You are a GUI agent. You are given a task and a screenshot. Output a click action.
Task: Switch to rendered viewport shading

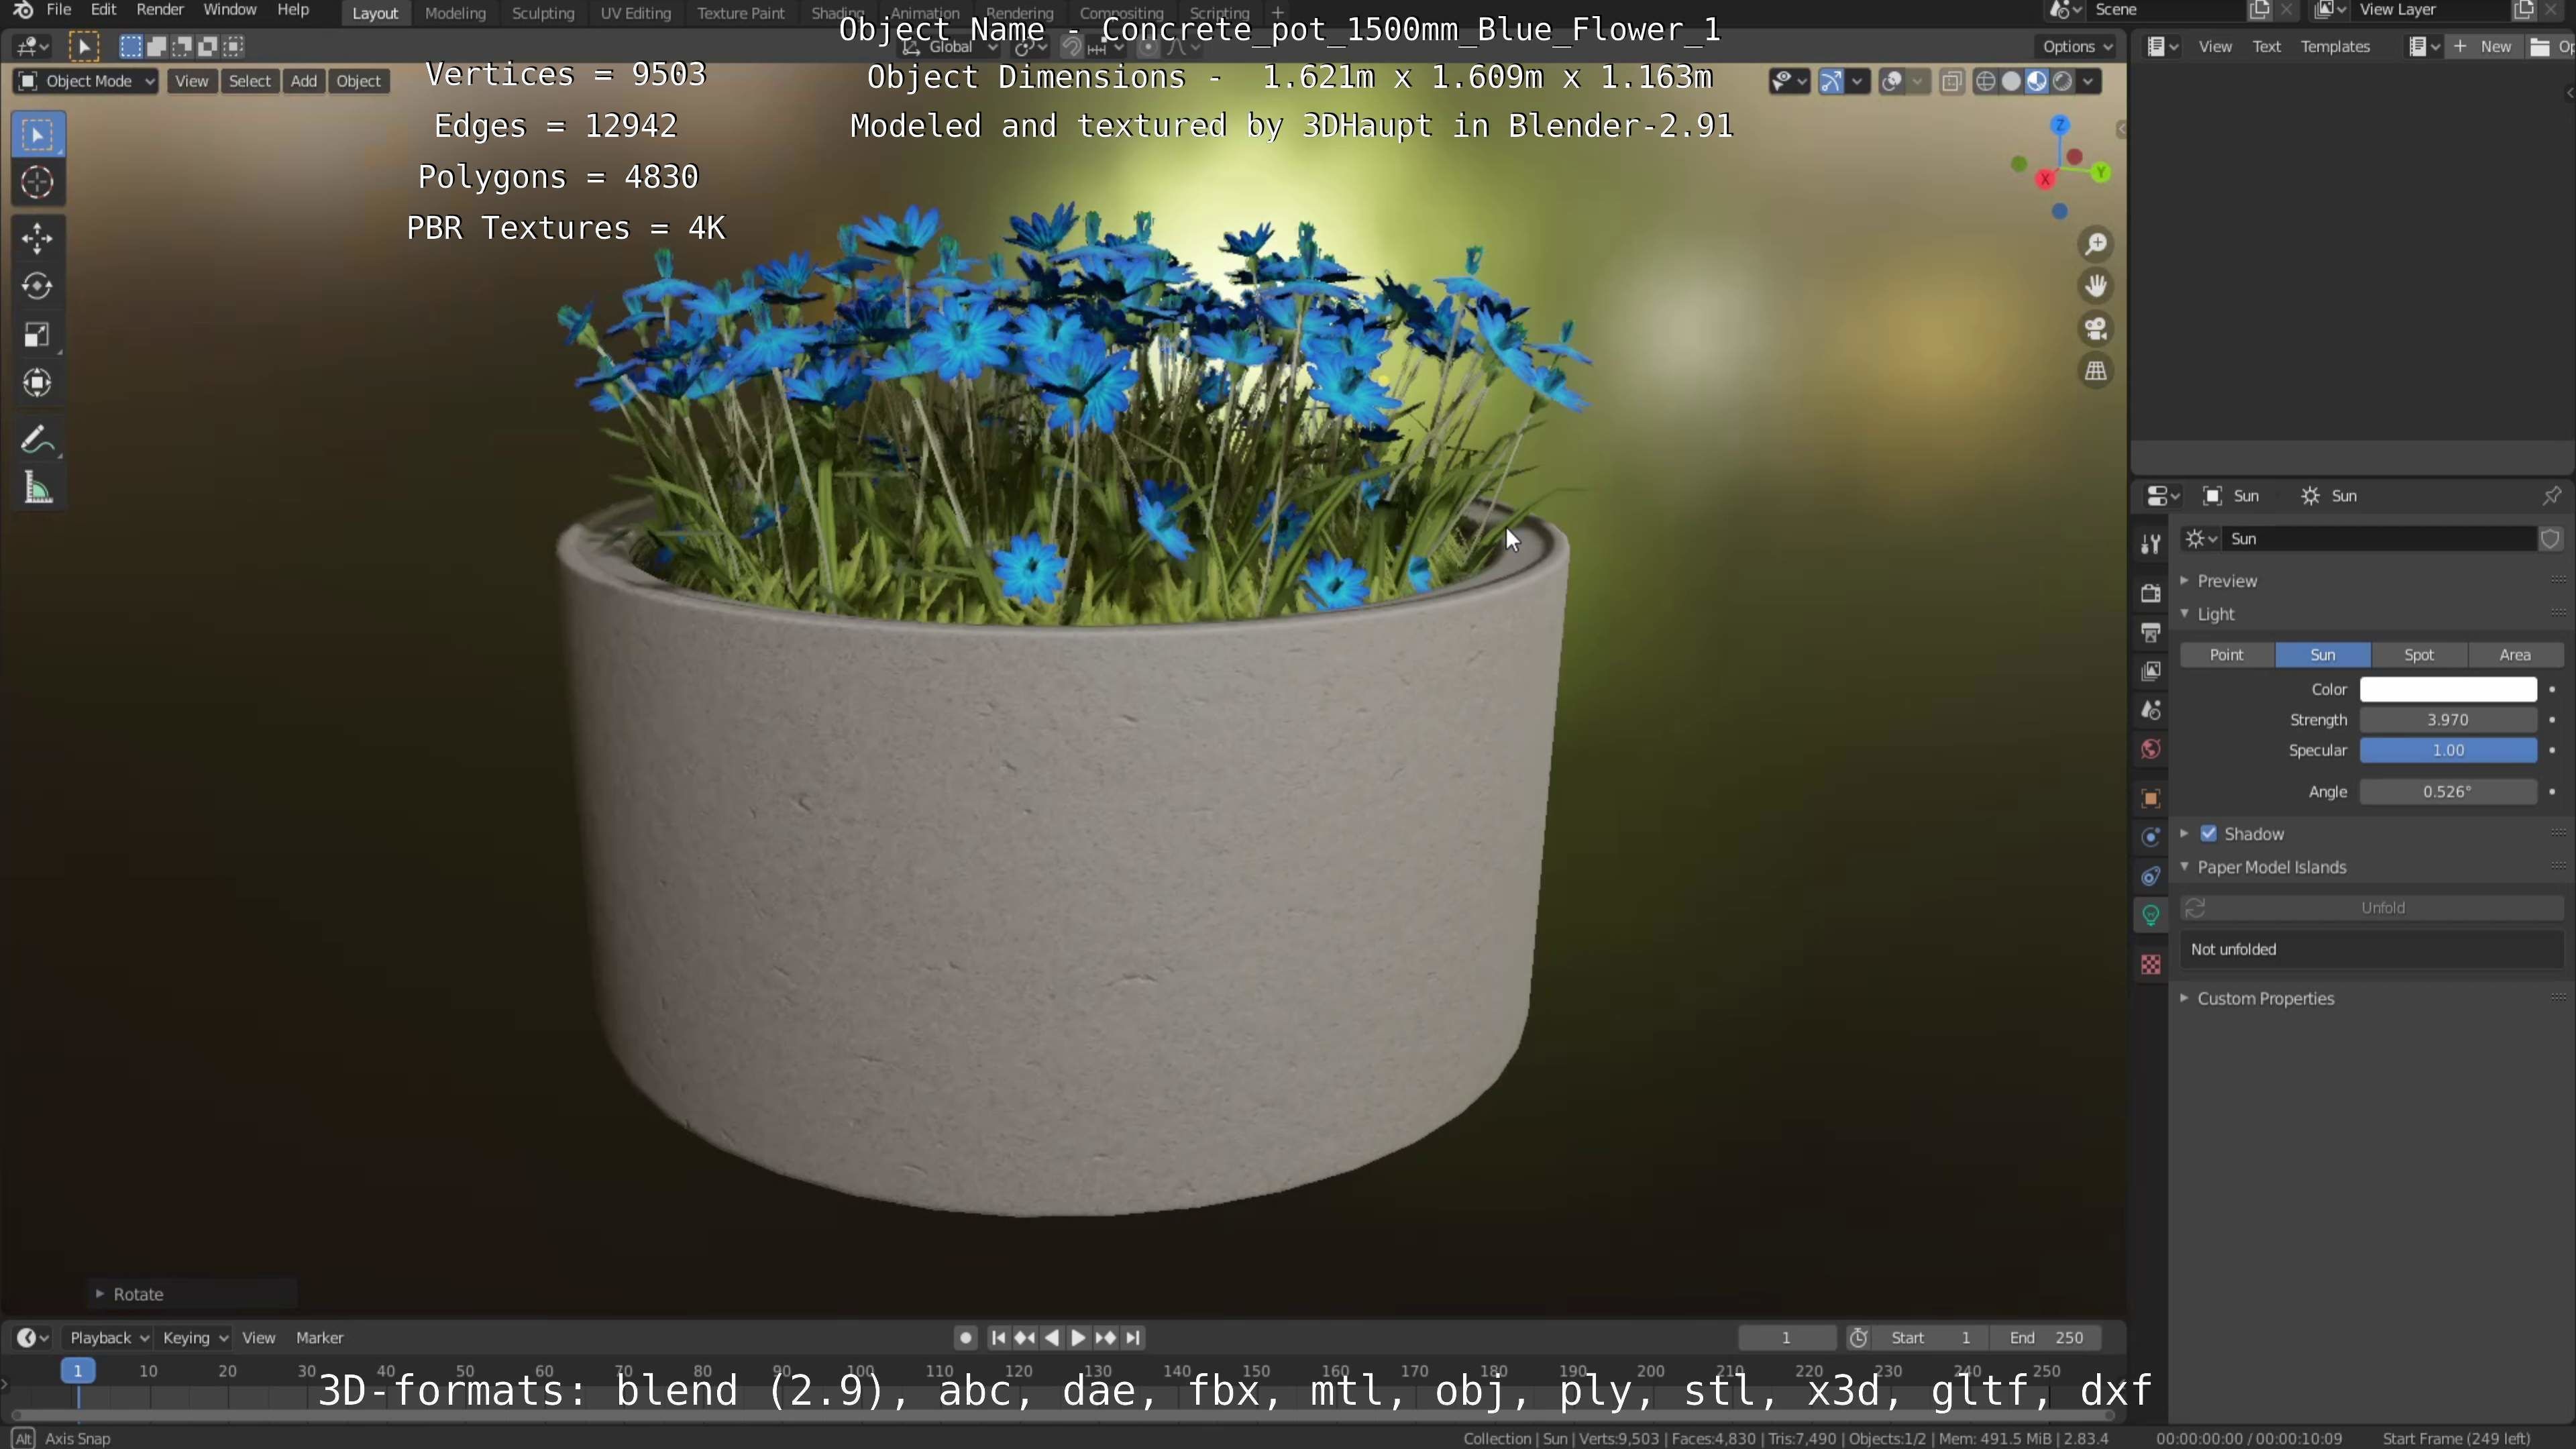pos(2062,81)
